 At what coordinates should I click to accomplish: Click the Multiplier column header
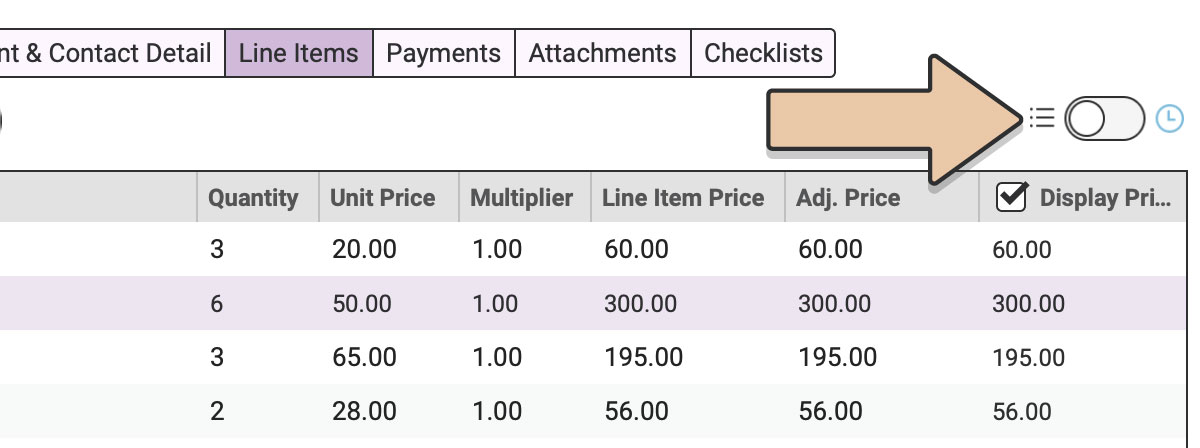pyautogui.click(x=522, y=198)
